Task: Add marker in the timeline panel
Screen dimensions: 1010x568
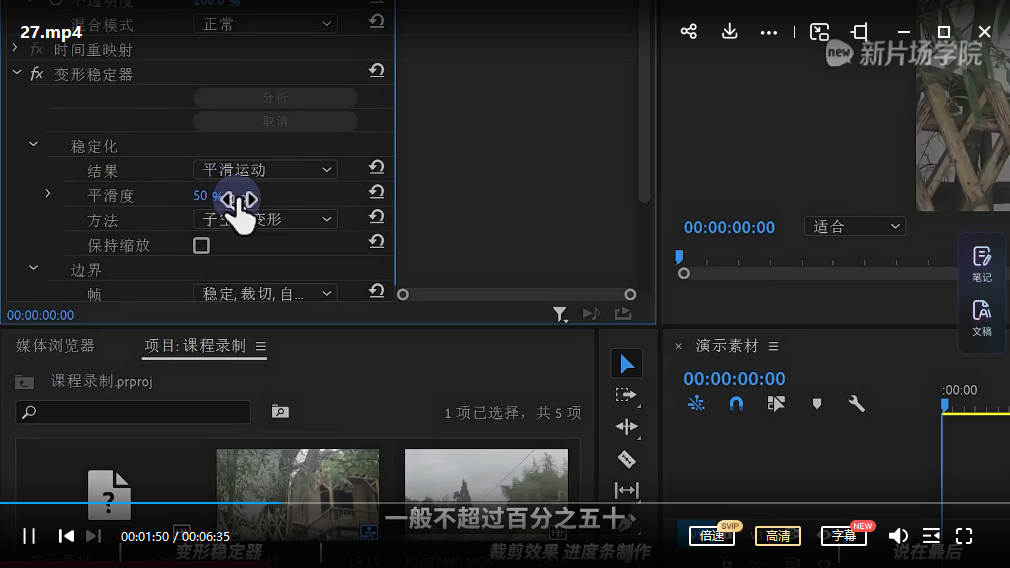Action: (817, 404)
